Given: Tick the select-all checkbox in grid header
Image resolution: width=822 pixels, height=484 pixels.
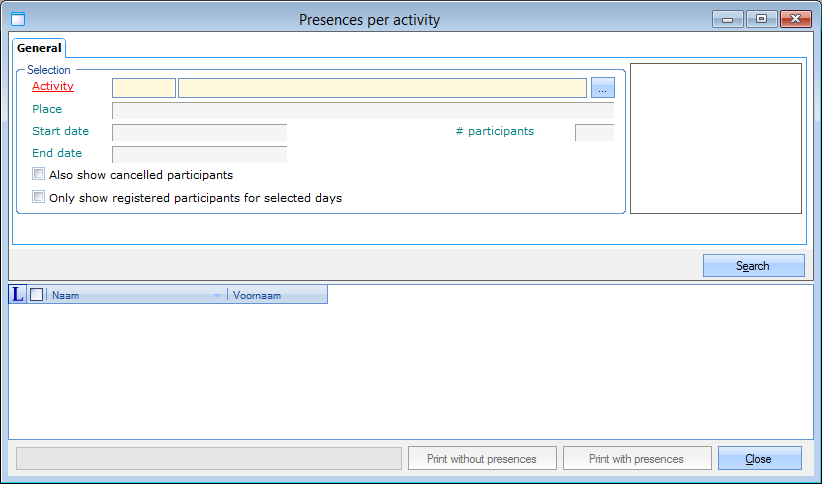Looking at the screenshot, I should (x=37, y=295).
